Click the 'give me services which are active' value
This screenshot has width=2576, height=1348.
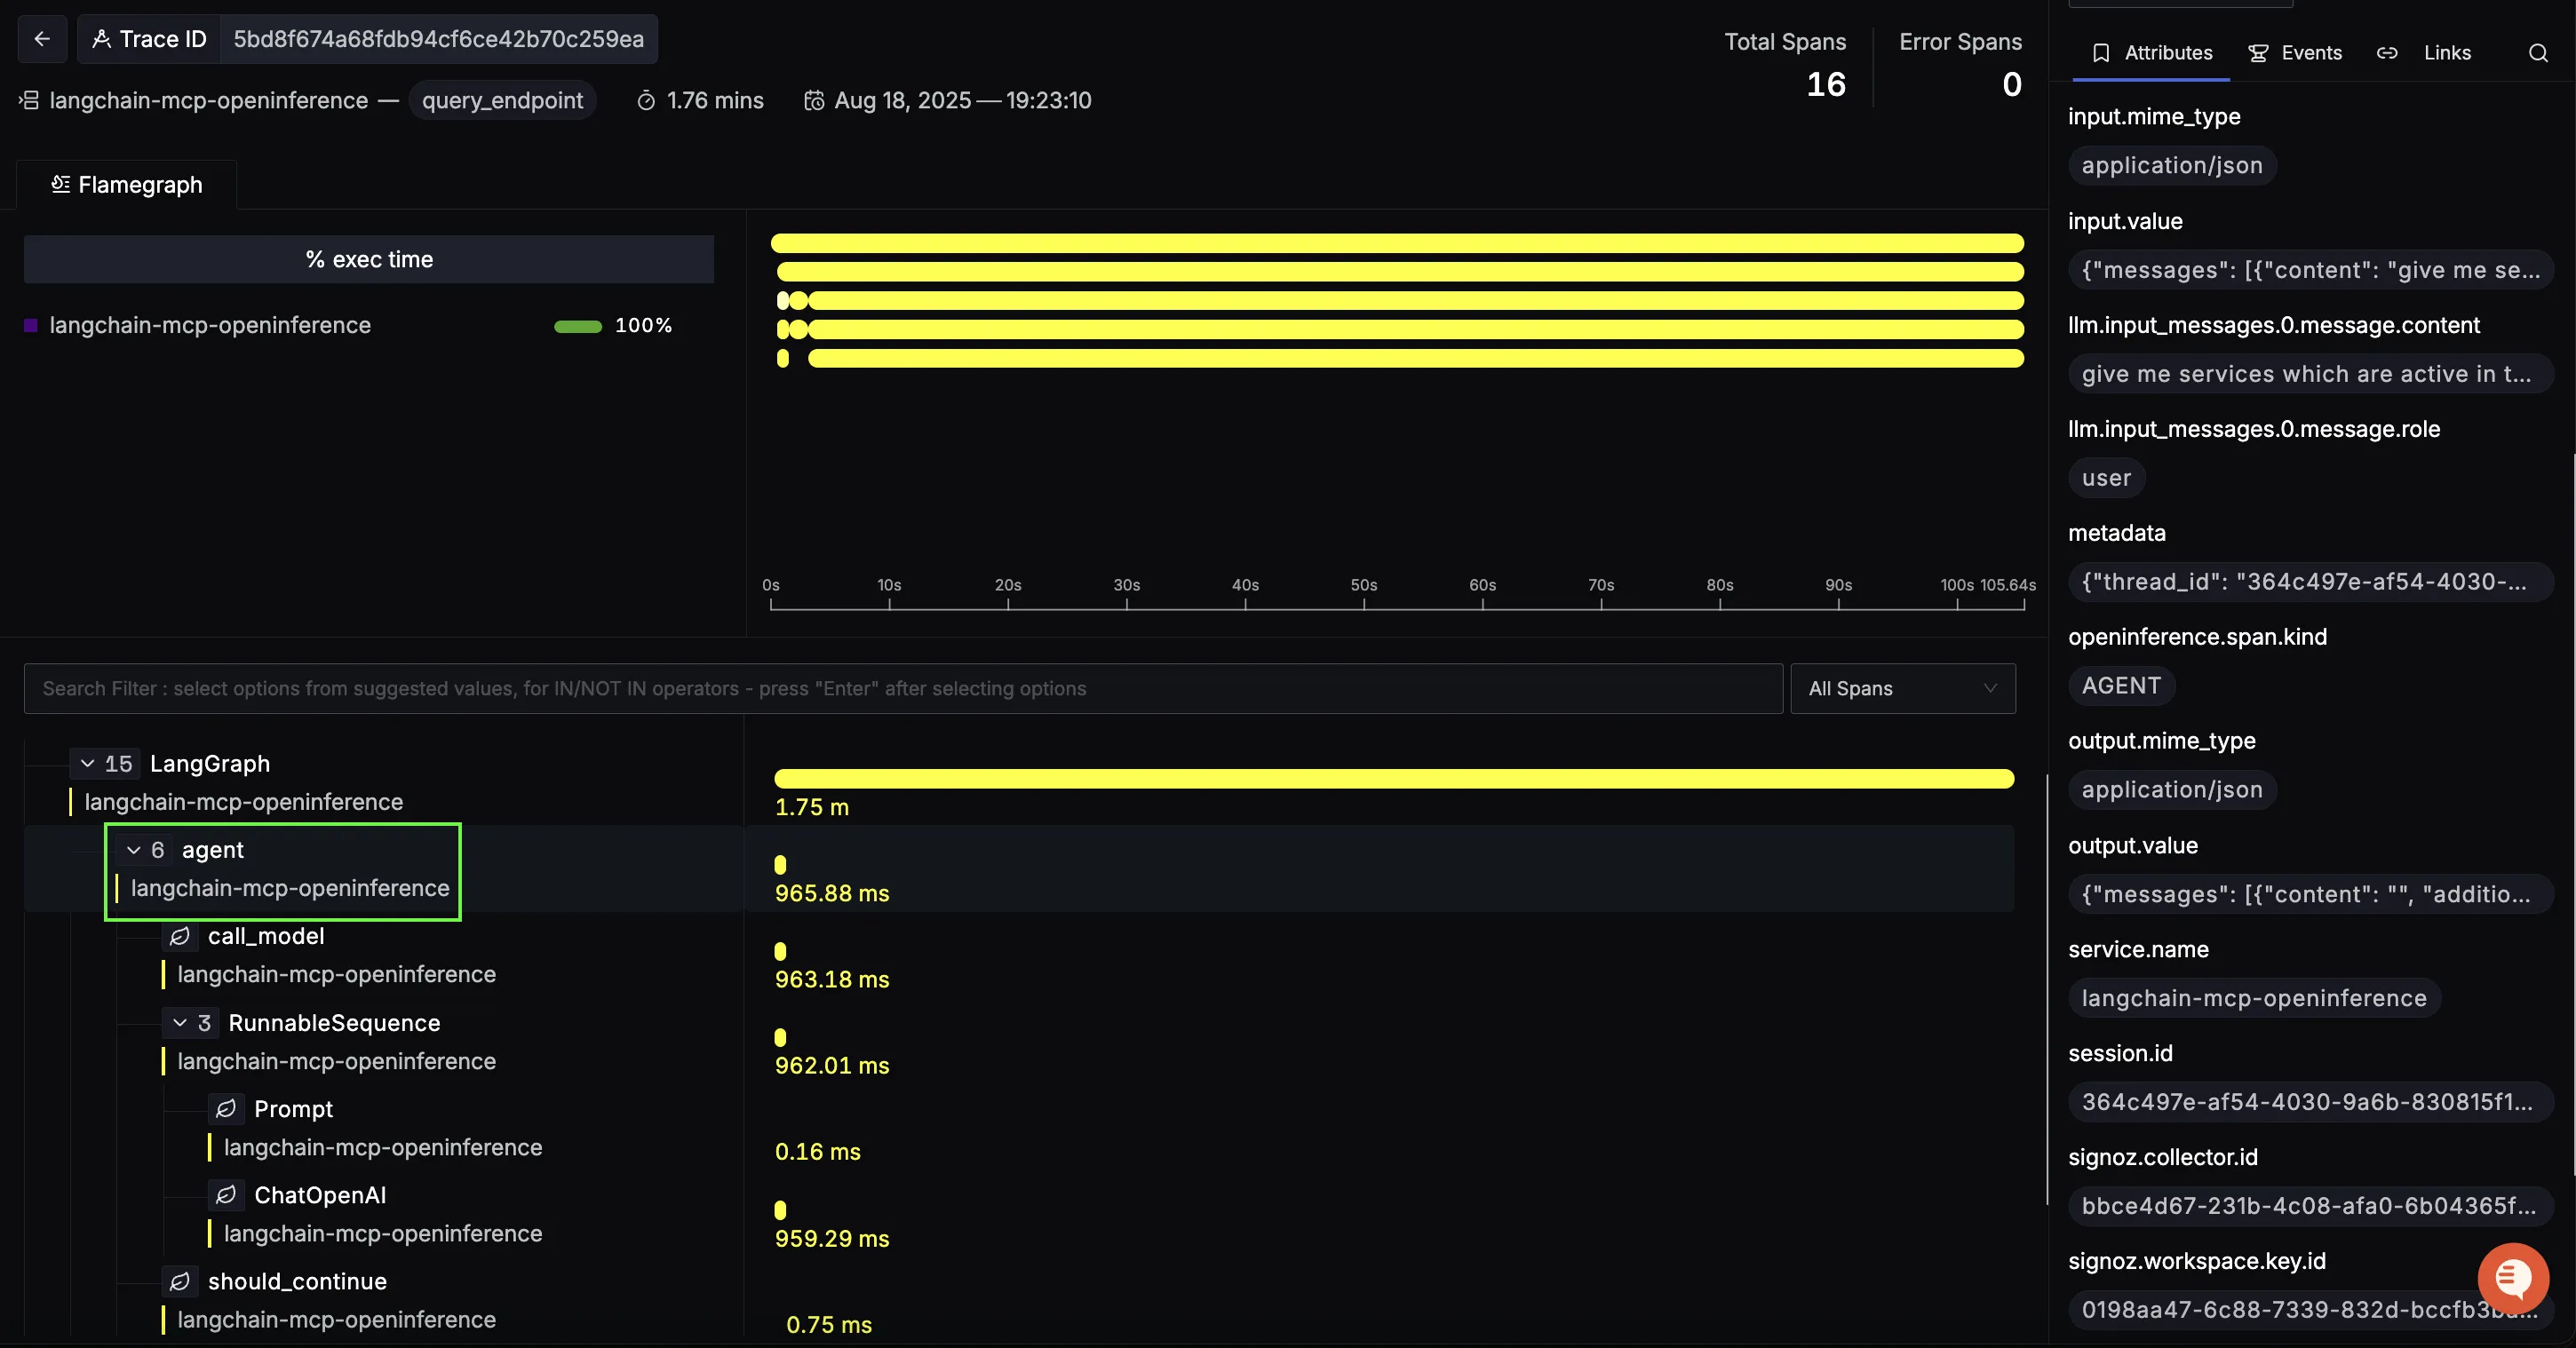click(x=2310, y=373)
